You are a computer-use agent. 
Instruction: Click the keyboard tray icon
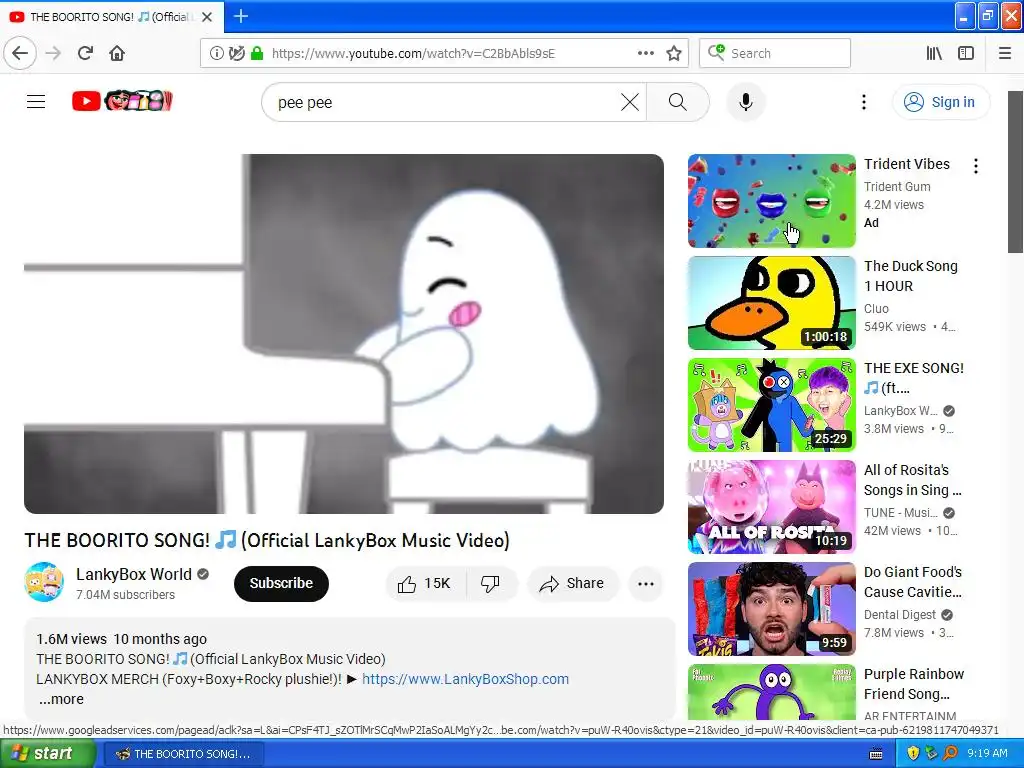coord(876,754)
